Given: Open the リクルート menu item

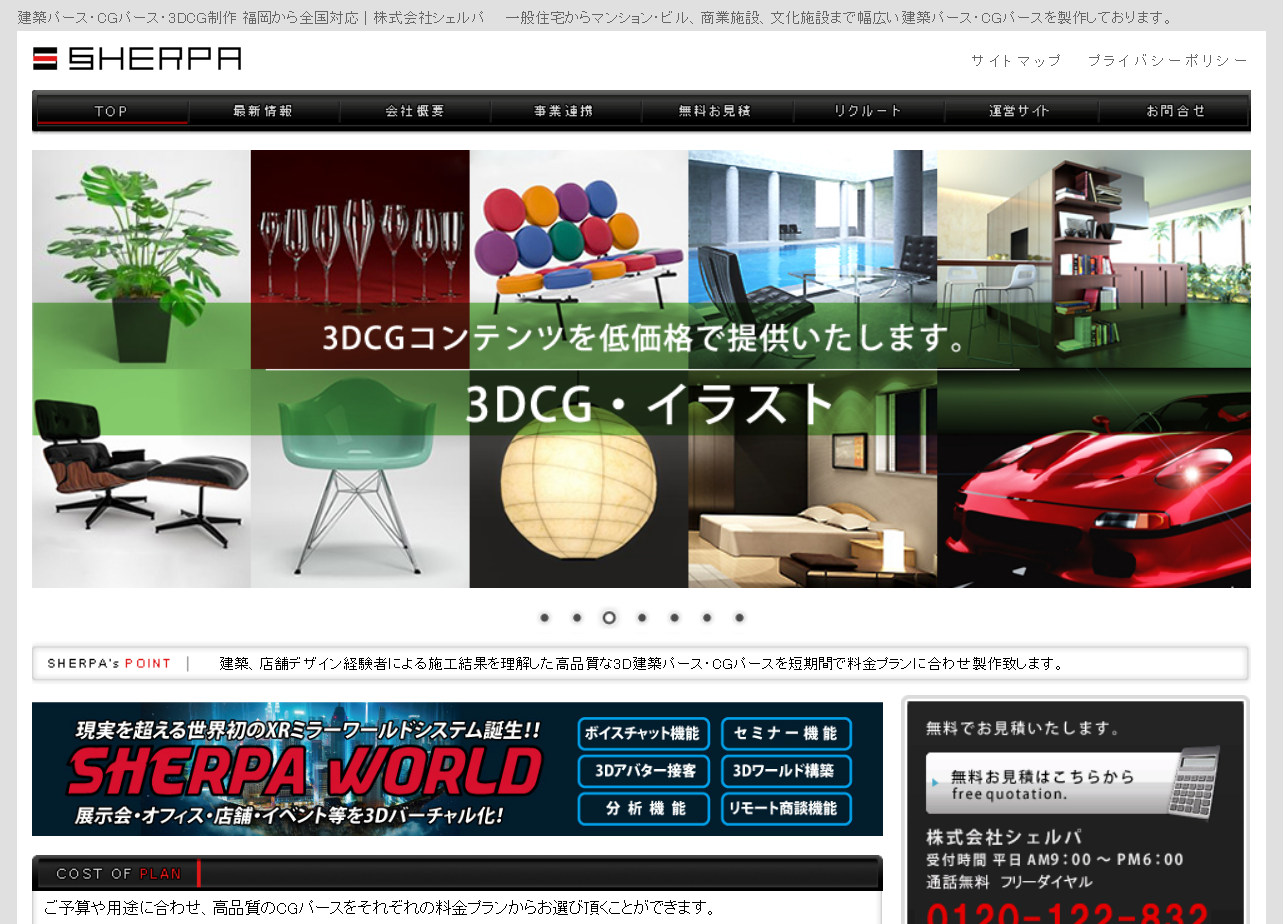Looking at the screenshot, I should [868, 111].
